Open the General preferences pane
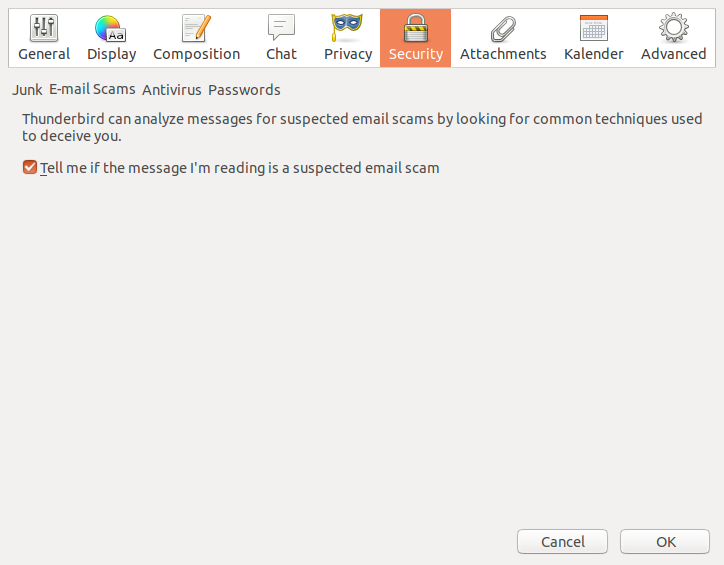Viewport: 724px width, 565px height. (44, 38)
